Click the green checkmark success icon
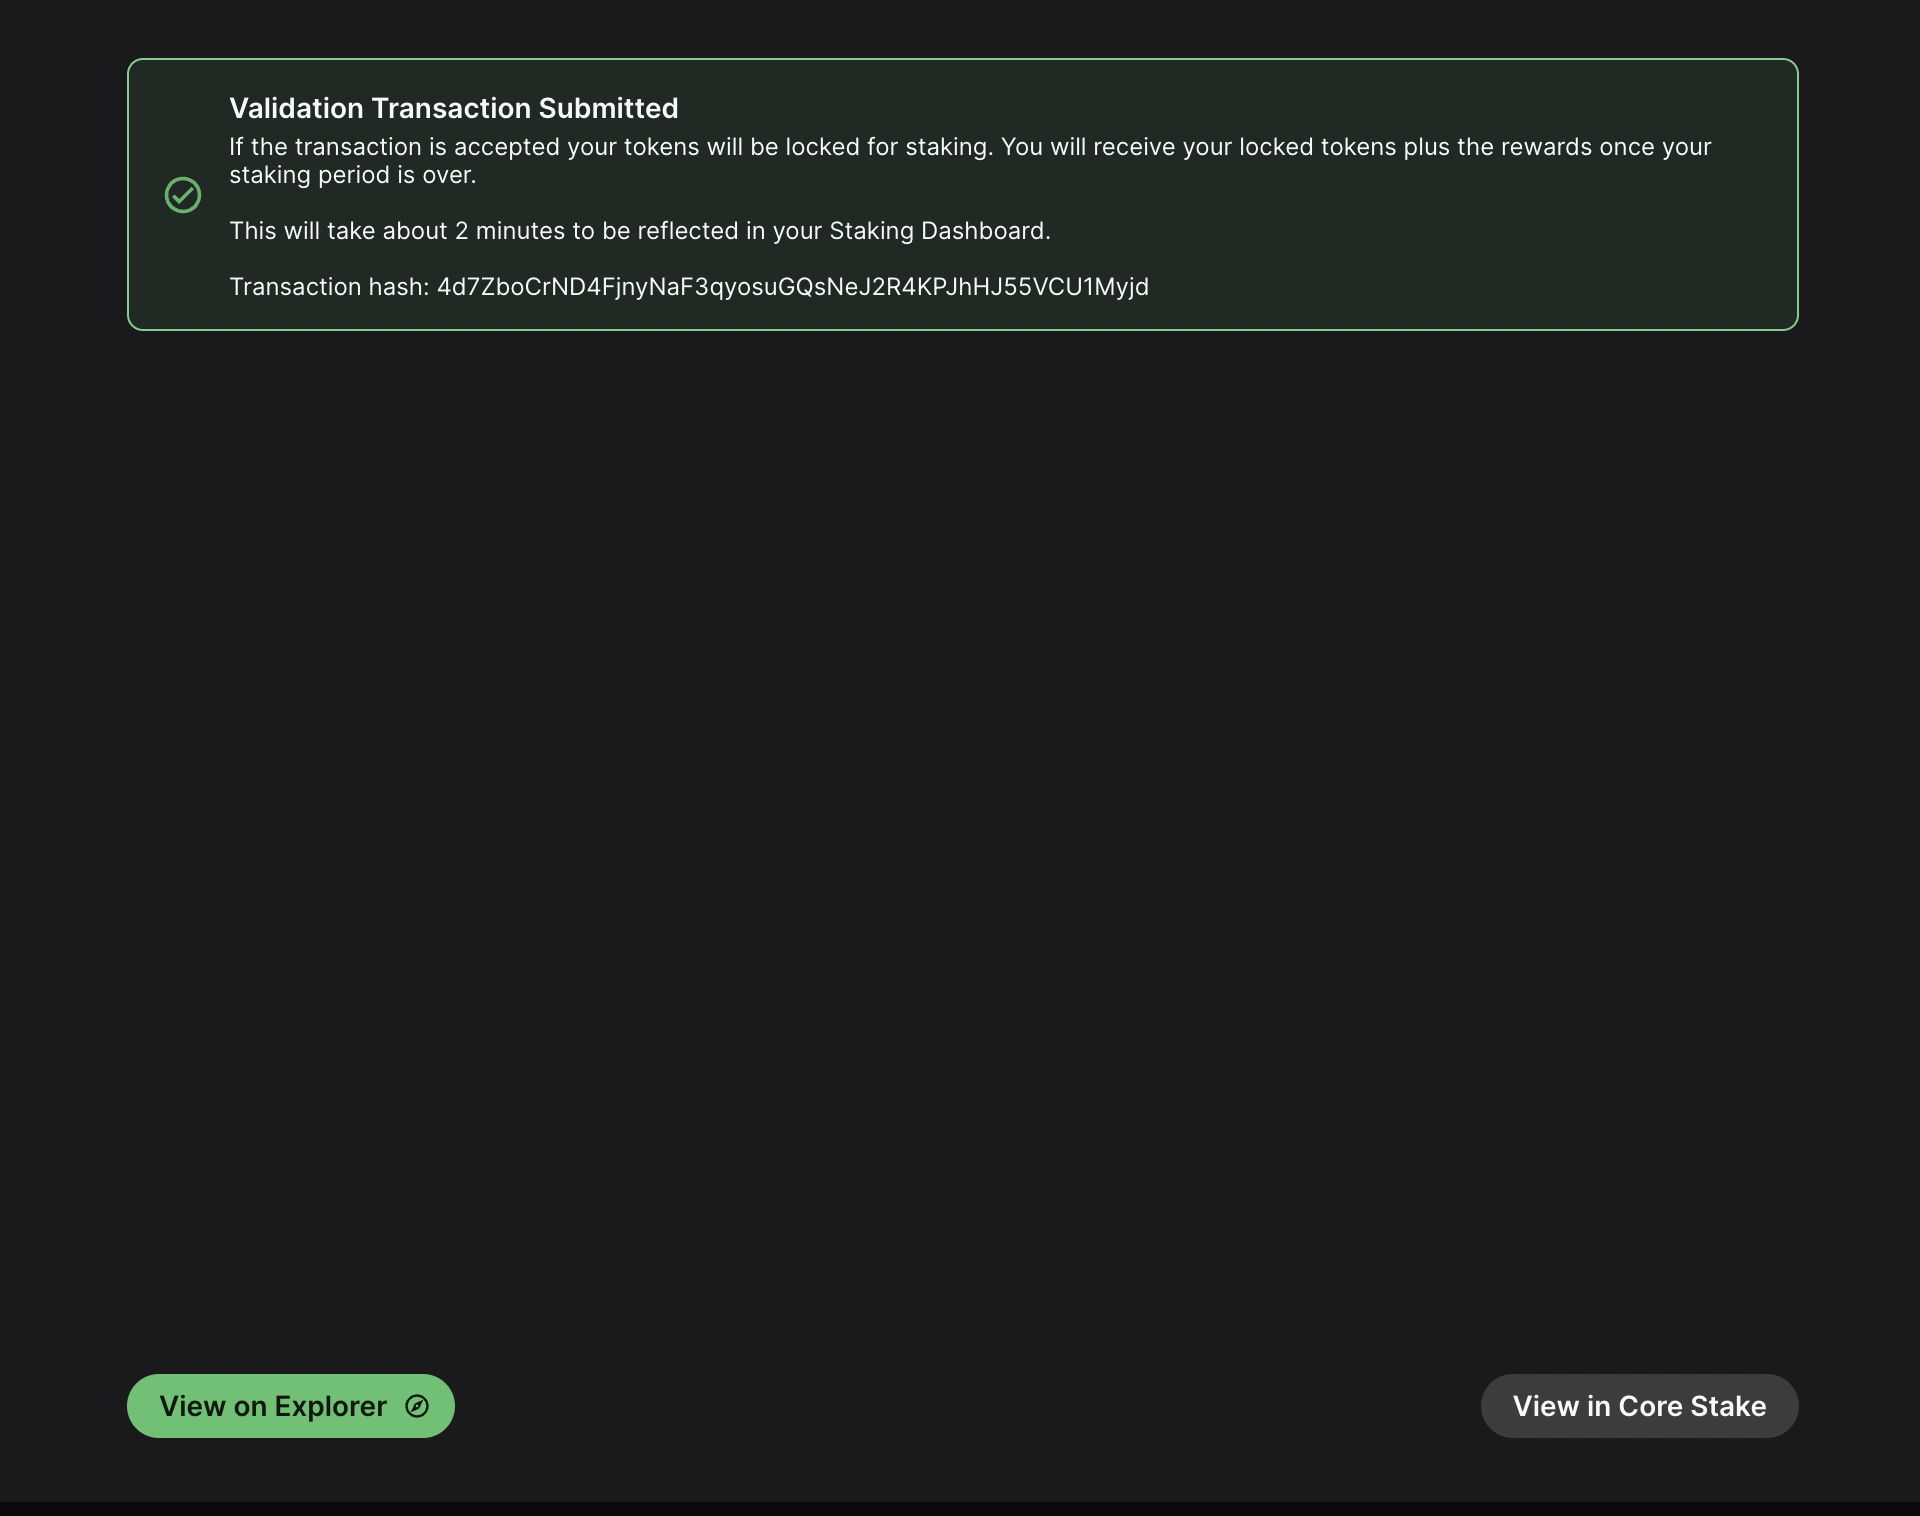 [183, 195]
